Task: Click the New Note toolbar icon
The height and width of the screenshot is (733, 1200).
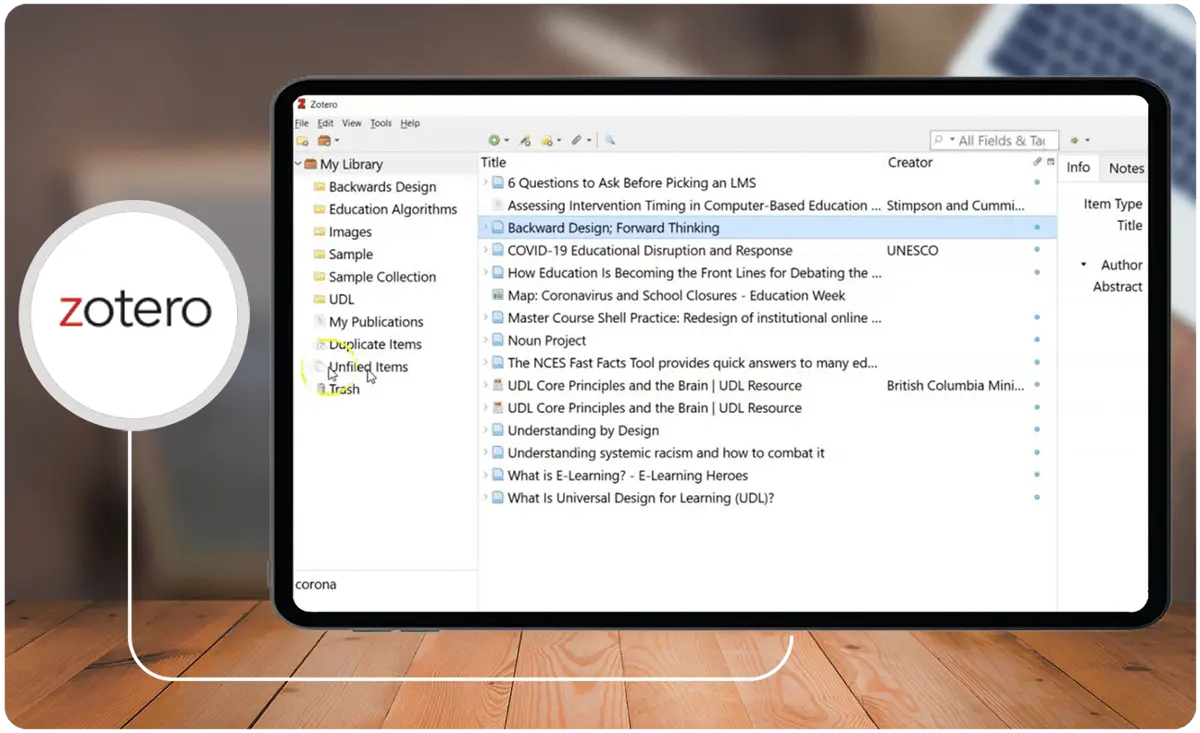Action: point(550,141)
